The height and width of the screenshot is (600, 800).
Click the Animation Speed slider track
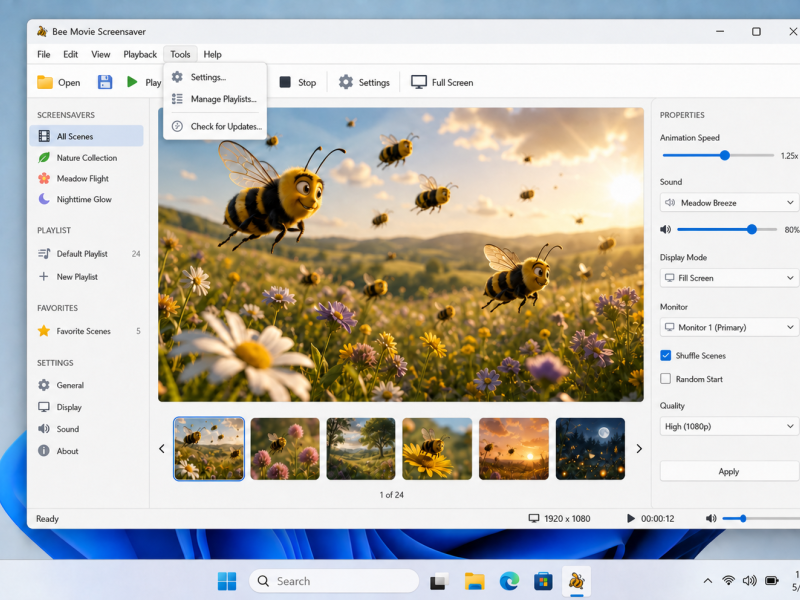[x=717, y=156]
